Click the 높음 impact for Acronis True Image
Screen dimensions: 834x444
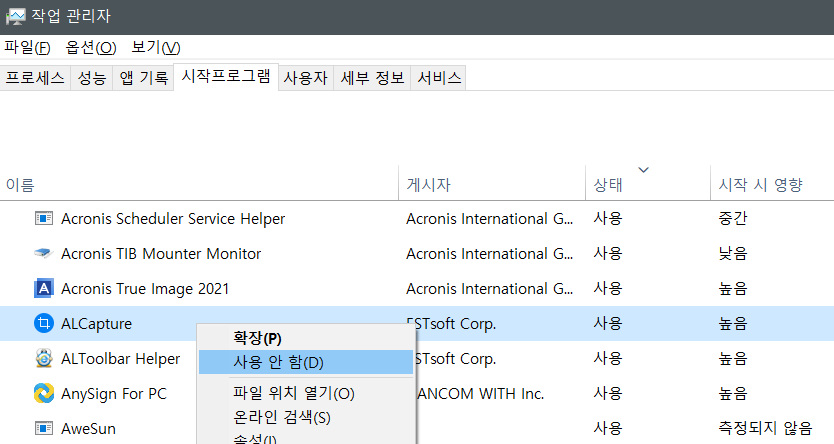point(732,288)
